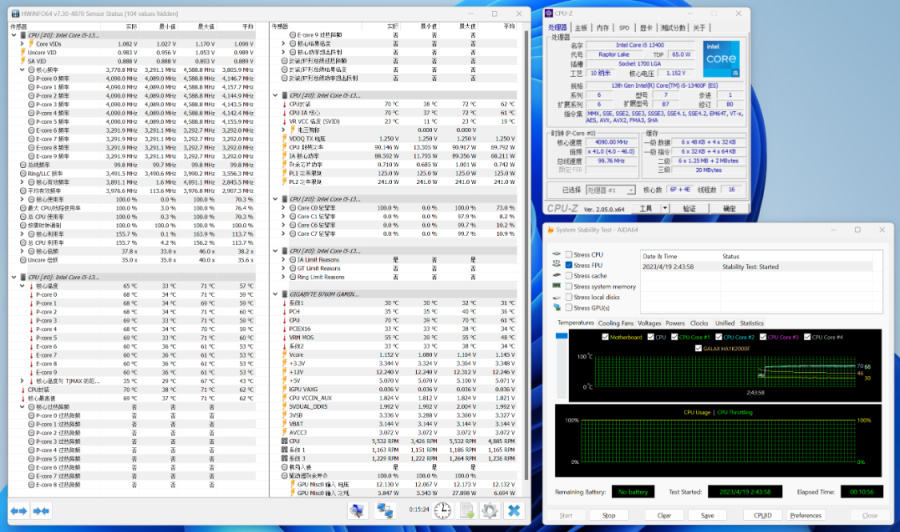Collapse the GIGABYTE B760M sensor group
Viewport: 900px width, 532px height.
point(277,295)
